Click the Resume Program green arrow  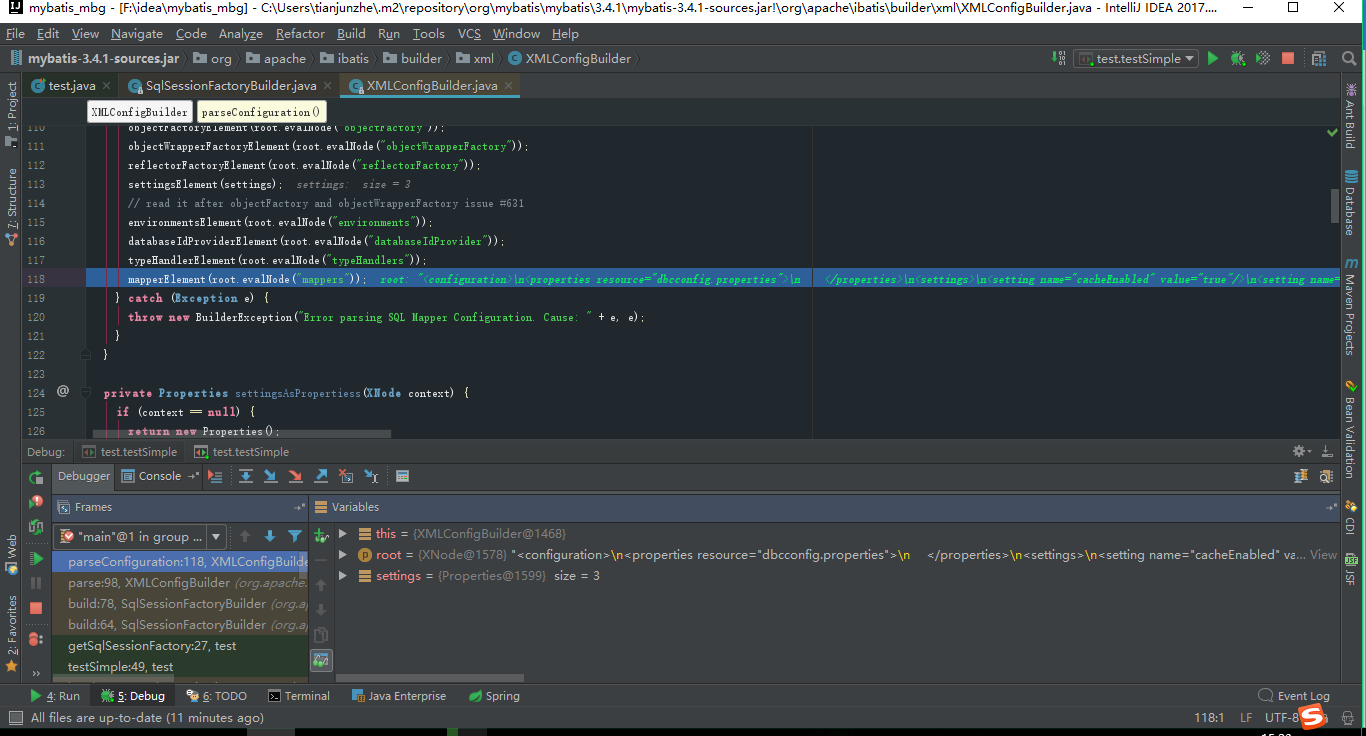(37, 560)
